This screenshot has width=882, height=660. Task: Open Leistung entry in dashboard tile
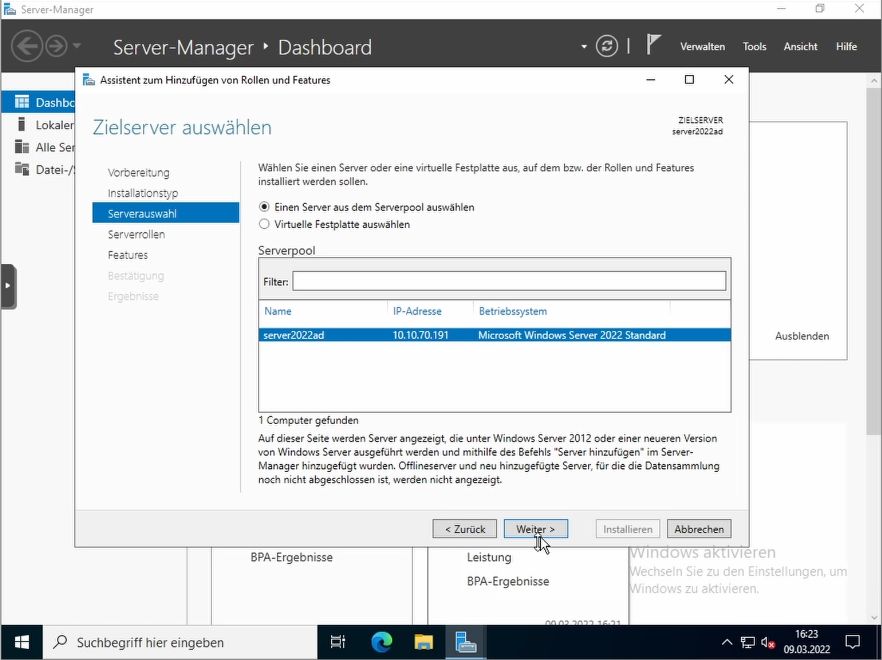coord(489,557)
